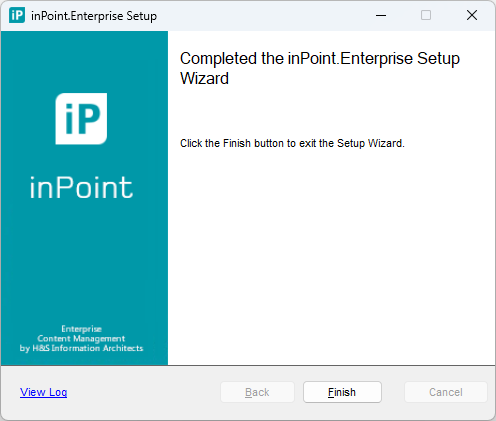The width and height of the screenshot is (496, 421).
Task: Minimize the inPoint.Enterprise Setup window
Action: 381,15
